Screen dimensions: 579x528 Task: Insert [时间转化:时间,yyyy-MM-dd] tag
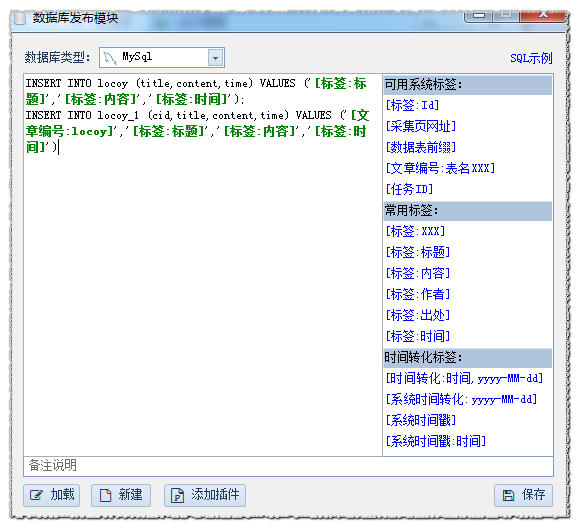[x=464, y=378]
